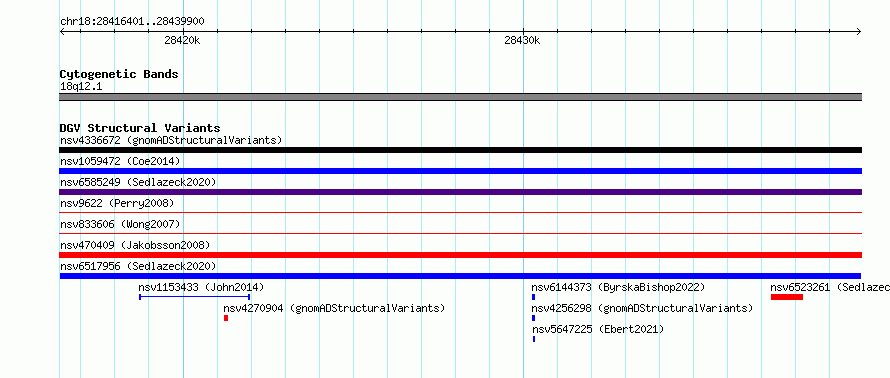
Task: Select the blue nsv6517956 variant bar
Action: 460,276
